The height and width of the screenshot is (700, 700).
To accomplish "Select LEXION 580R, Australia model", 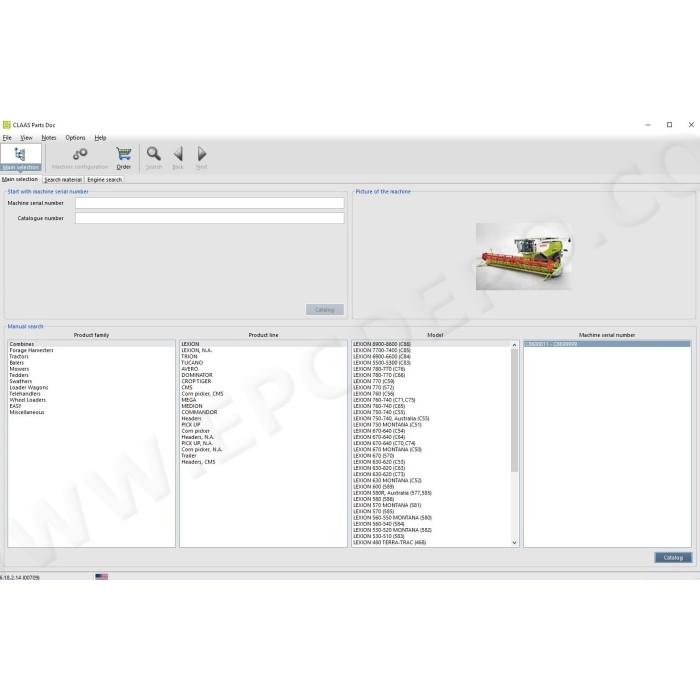I will [x=431, y=493].
